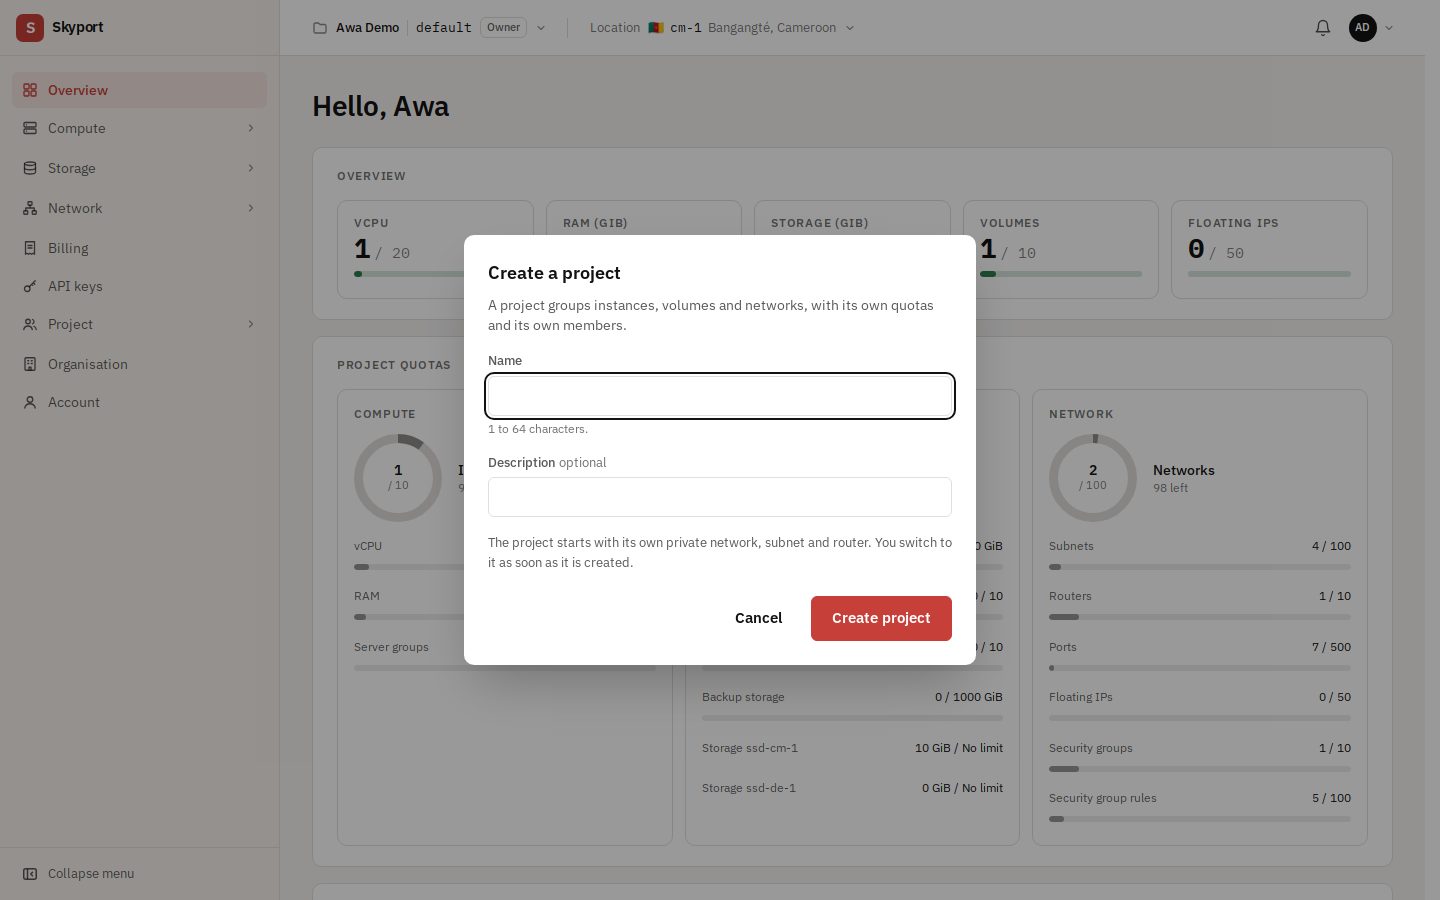Open the project switcher dropdown chevron

pyautogui.click(x=541, y=28)
